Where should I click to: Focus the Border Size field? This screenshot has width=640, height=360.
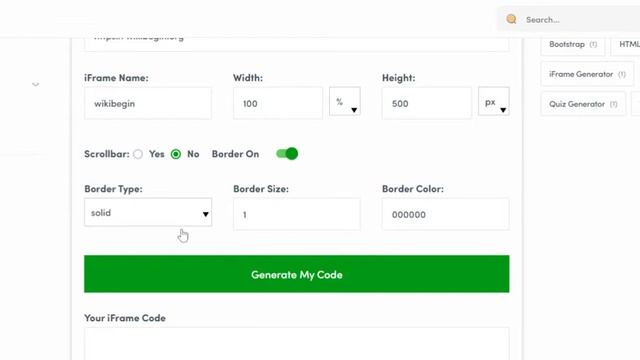pos(297,214)
